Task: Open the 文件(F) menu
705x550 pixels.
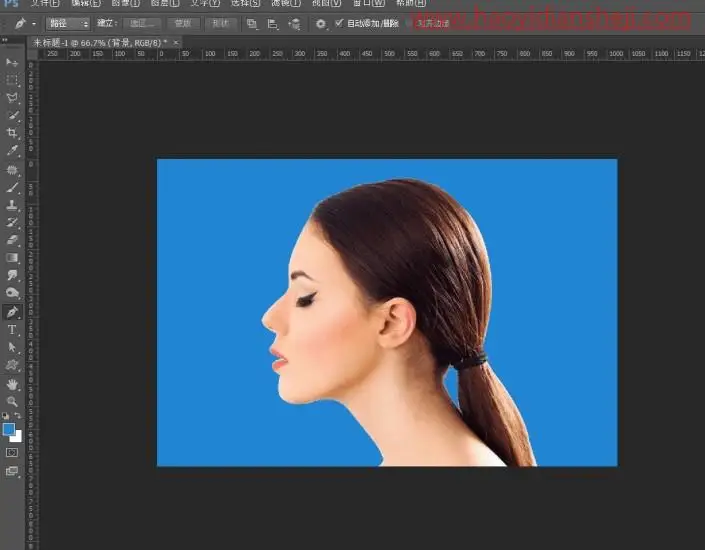Action: 45,3
